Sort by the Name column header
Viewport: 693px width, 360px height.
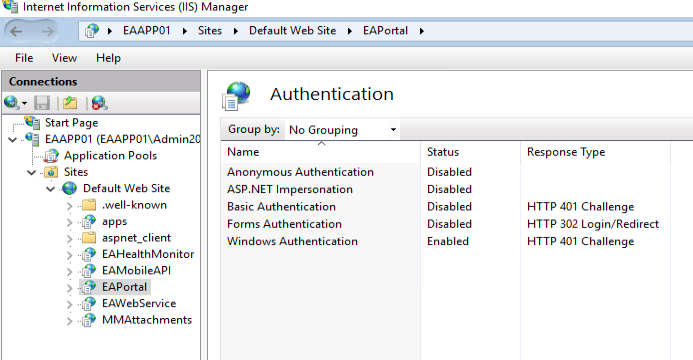pyautogui.click(x=321, y=152)
